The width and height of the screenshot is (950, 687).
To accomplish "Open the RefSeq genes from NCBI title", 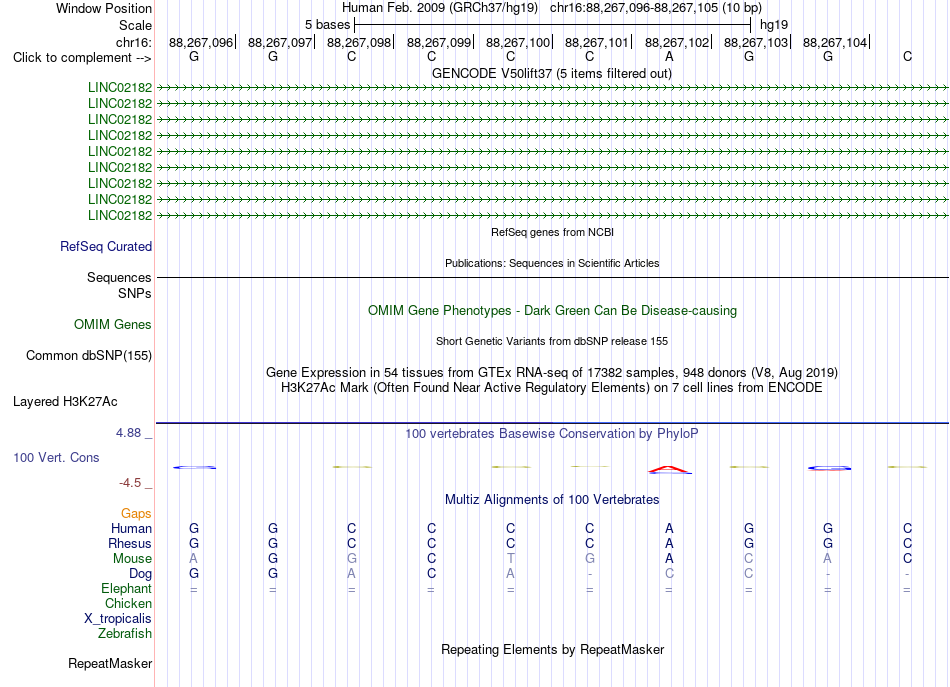I will [552, 232].
